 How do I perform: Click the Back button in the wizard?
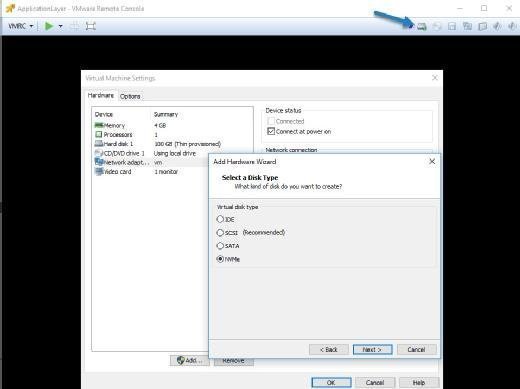329,349
